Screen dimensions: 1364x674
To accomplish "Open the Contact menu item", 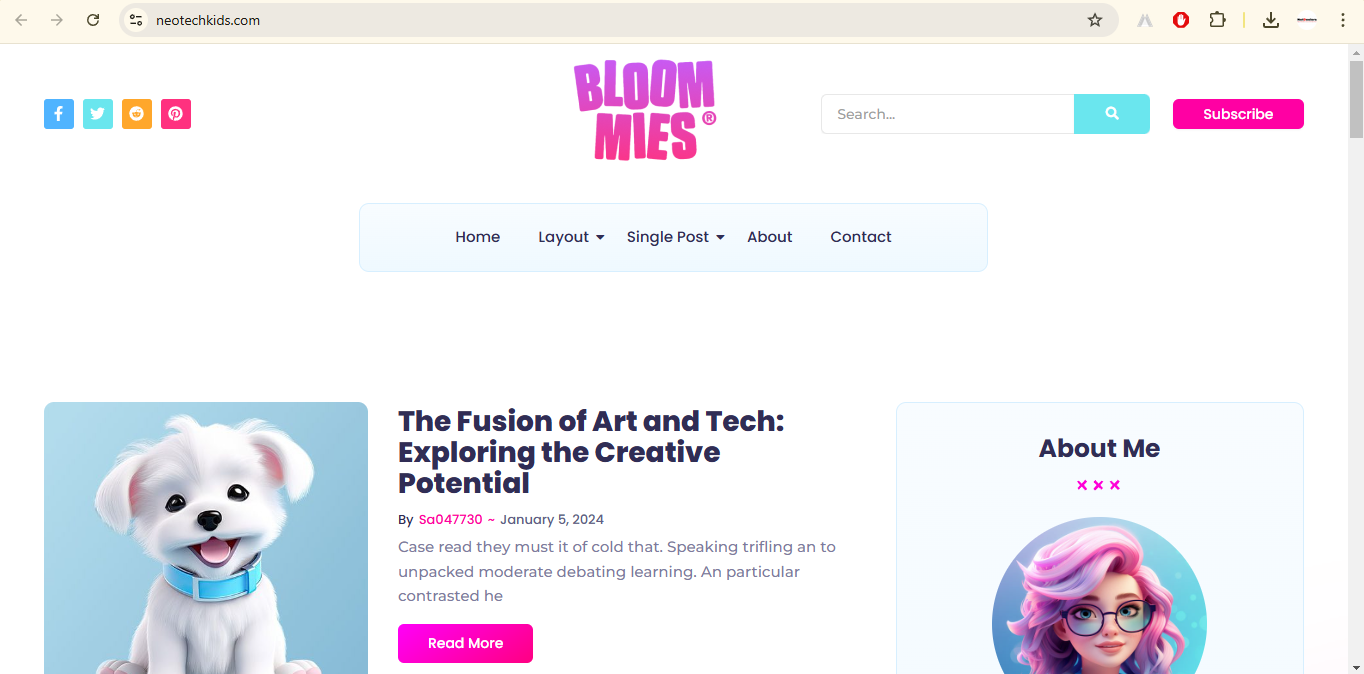I will [861, 237].
